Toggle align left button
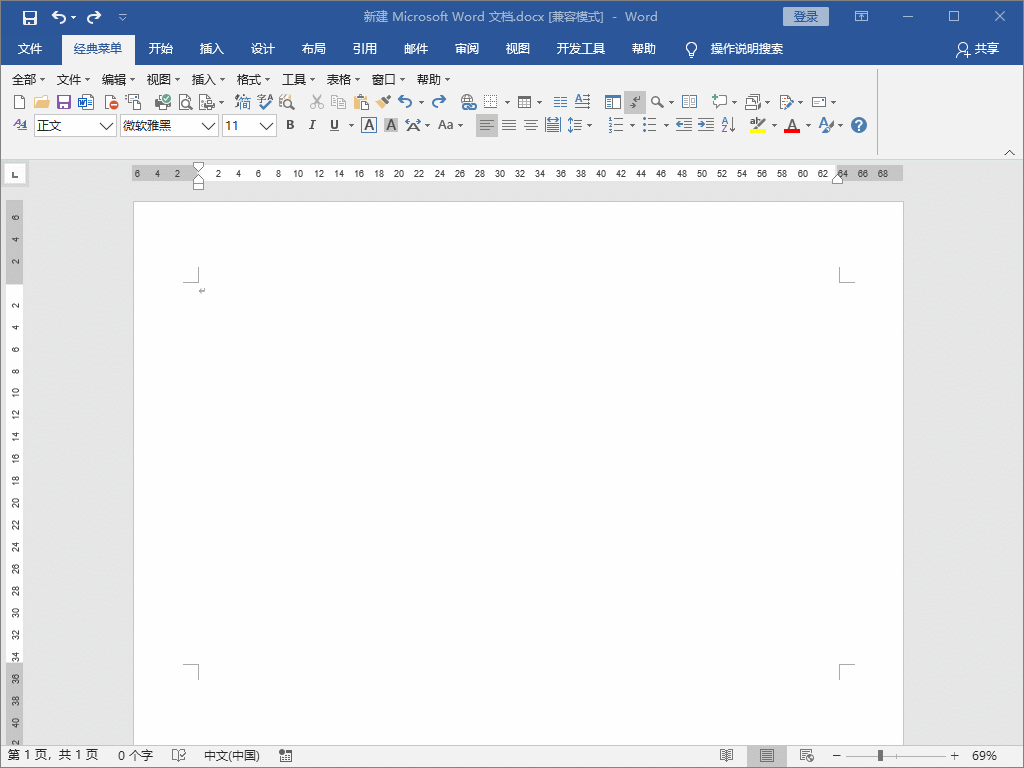The height and width of the screenshot is (768, 1024). 487,125
